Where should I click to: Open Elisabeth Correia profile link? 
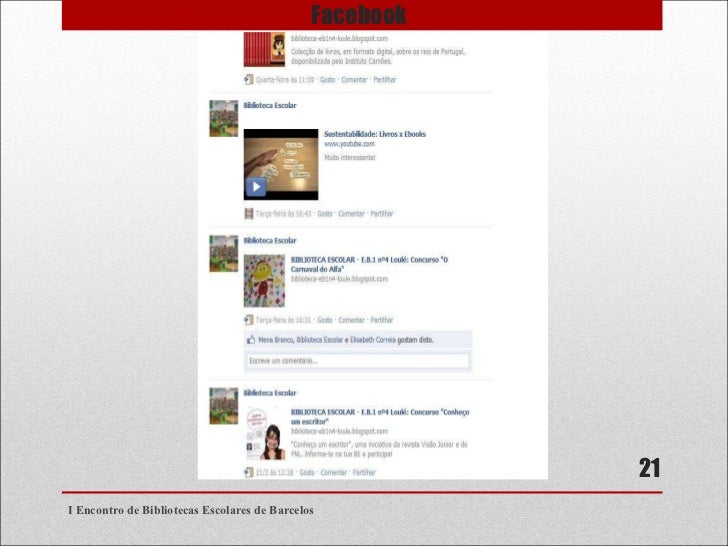click(373, 340)
